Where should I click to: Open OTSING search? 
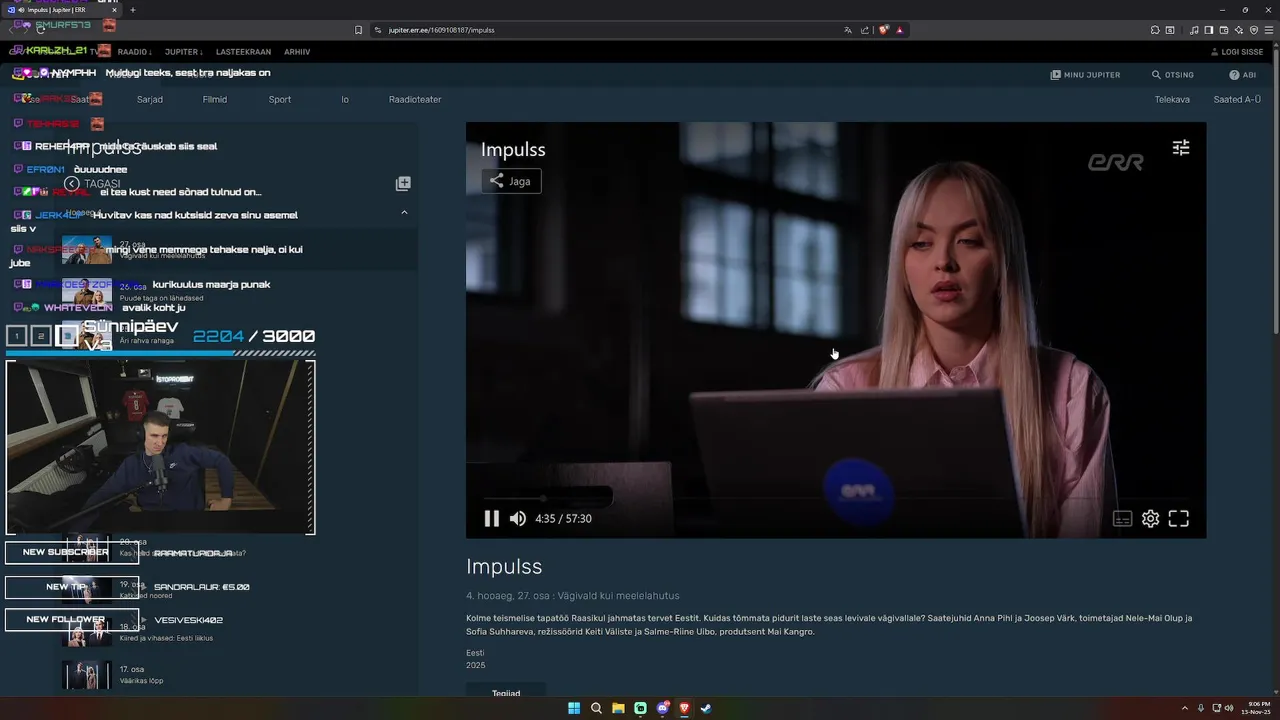click(x=1173, y=75)
